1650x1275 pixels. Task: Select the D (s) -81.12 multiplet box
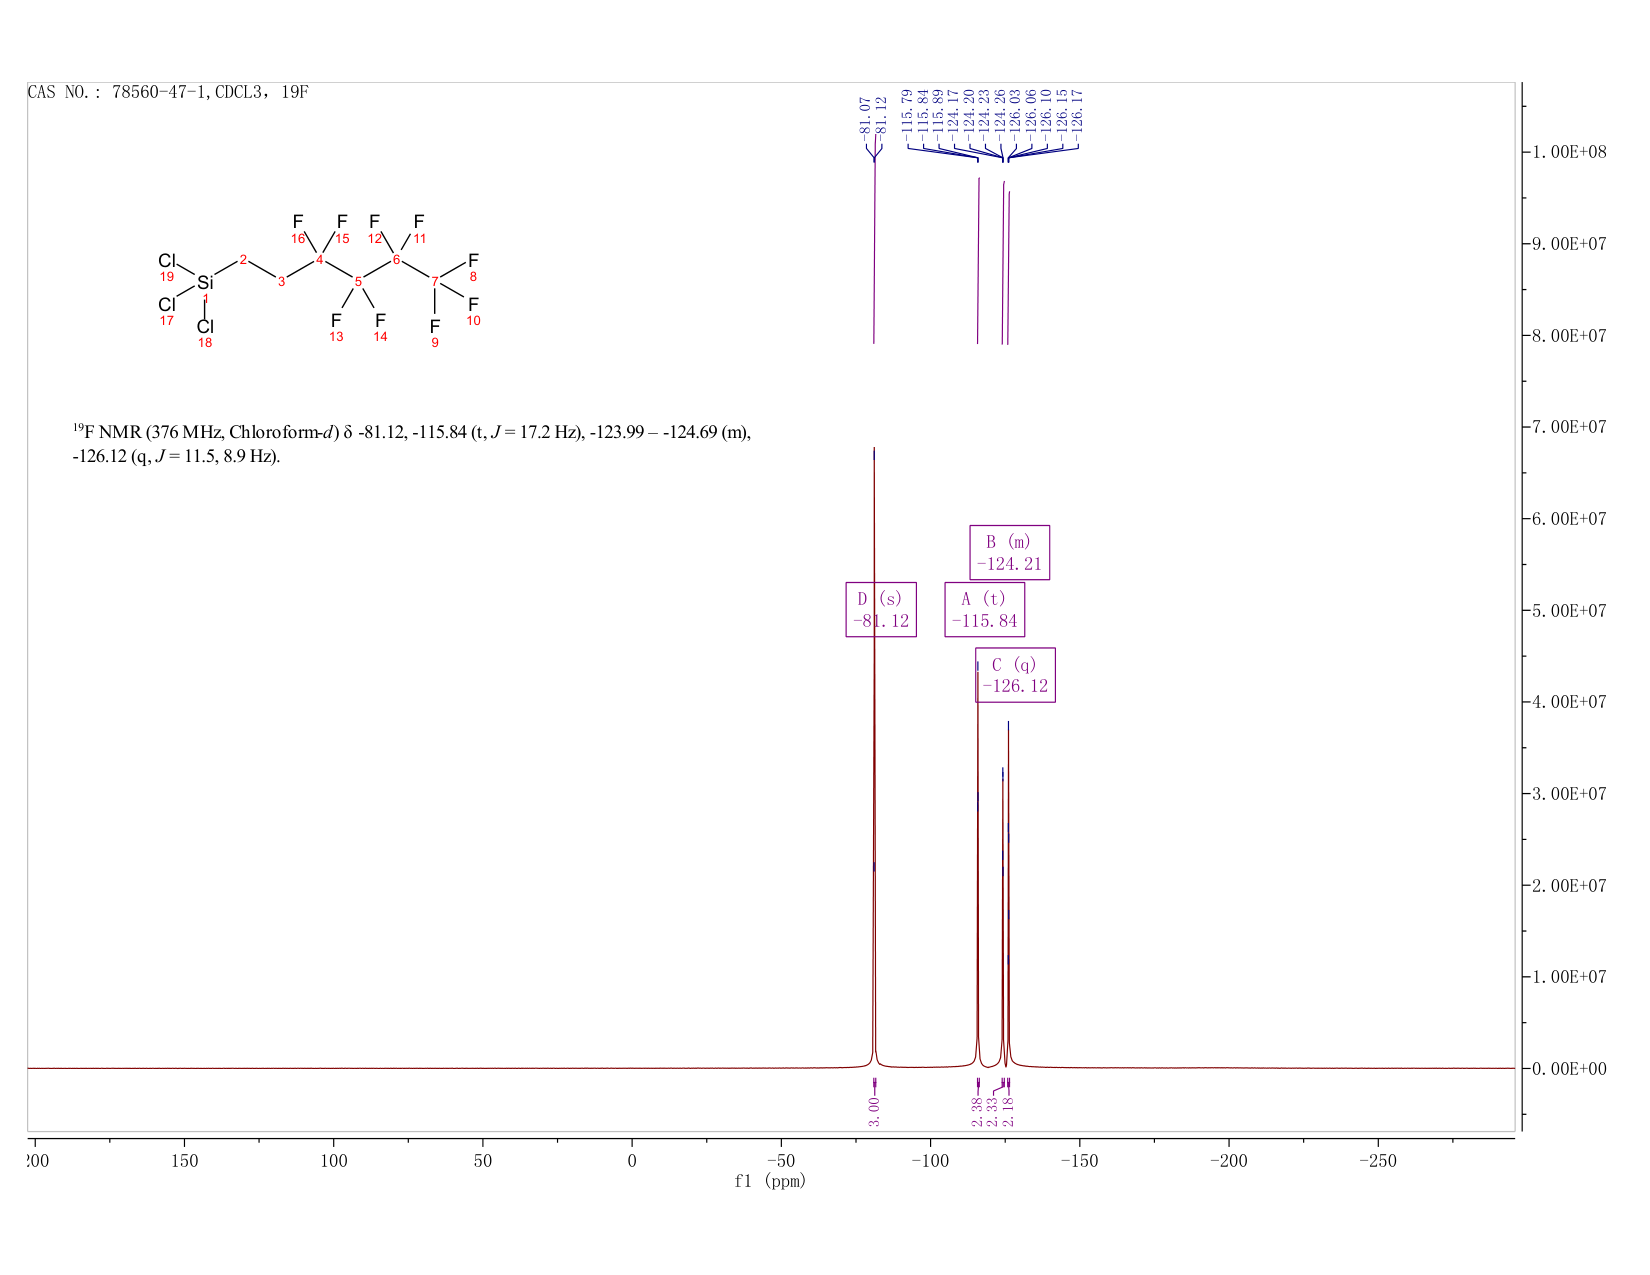coord(881,610)
